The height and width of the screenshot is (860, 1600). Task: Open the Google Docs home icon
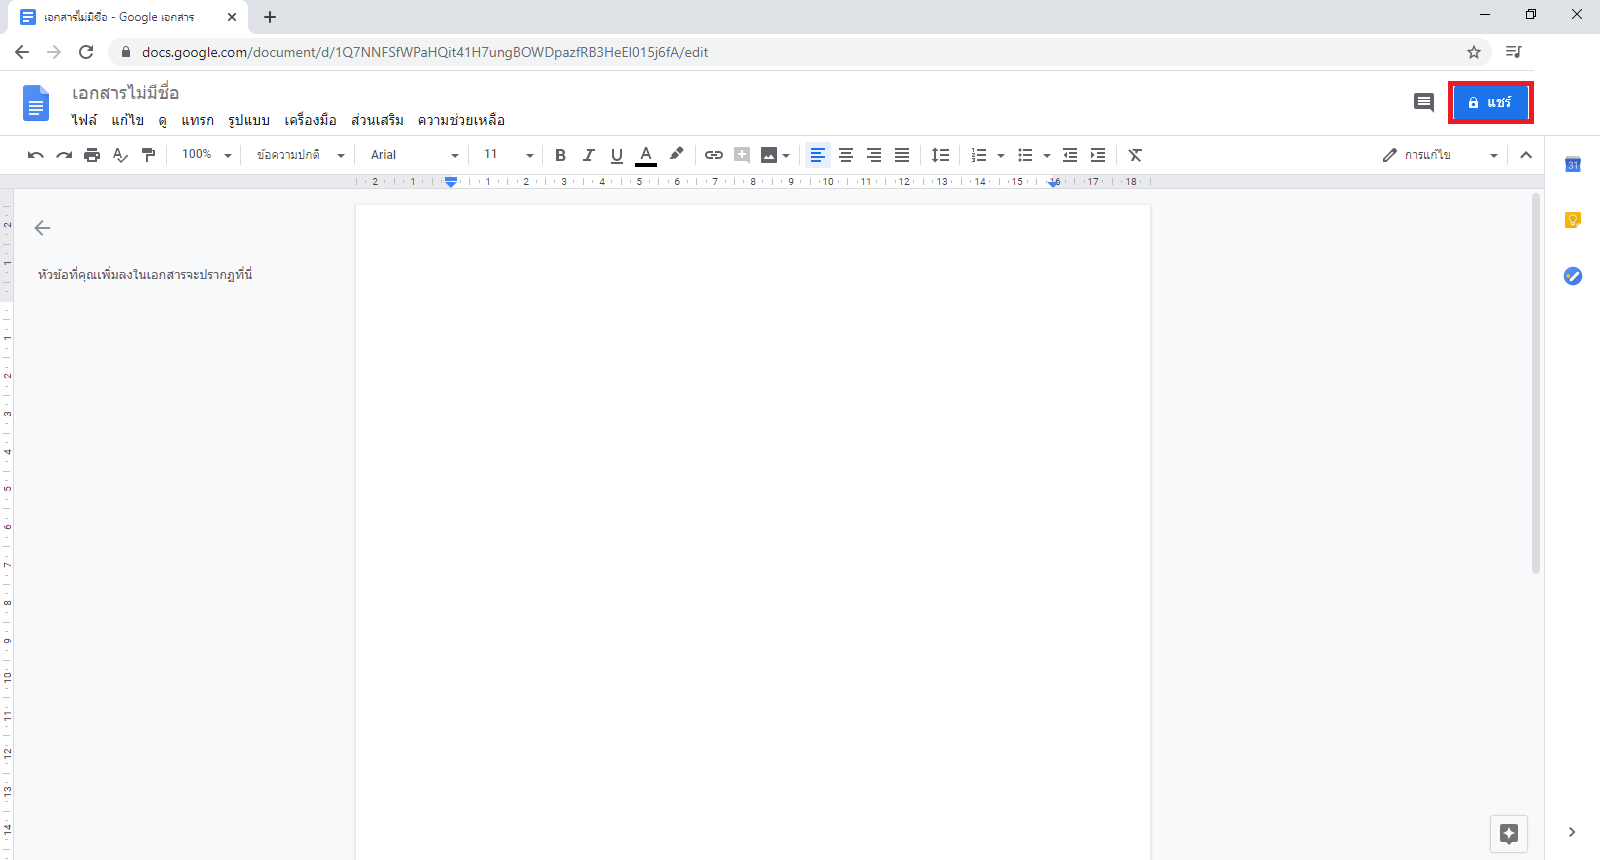click(36, 103)
